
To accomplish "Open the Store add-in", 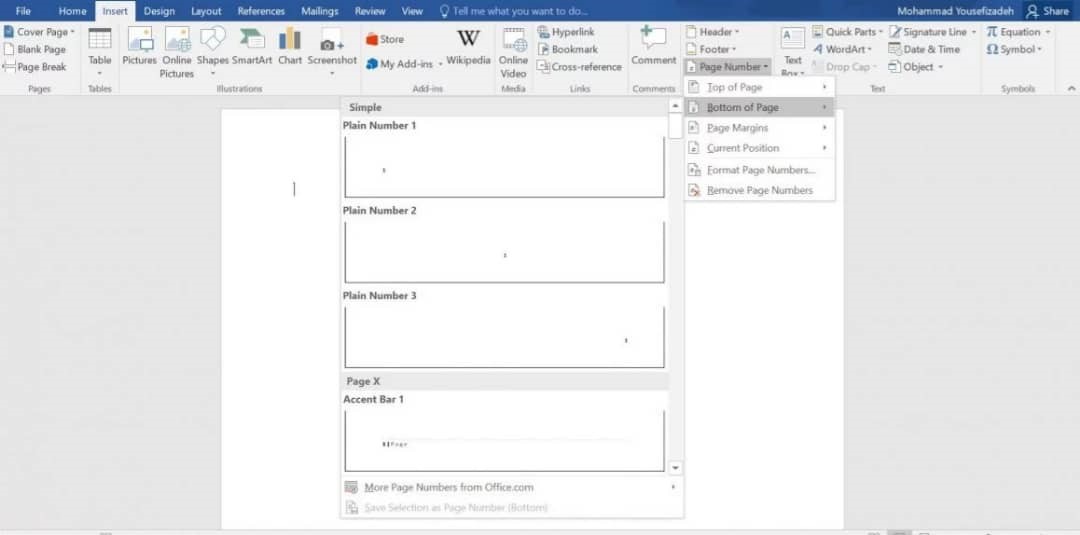I will click(373, 39).
